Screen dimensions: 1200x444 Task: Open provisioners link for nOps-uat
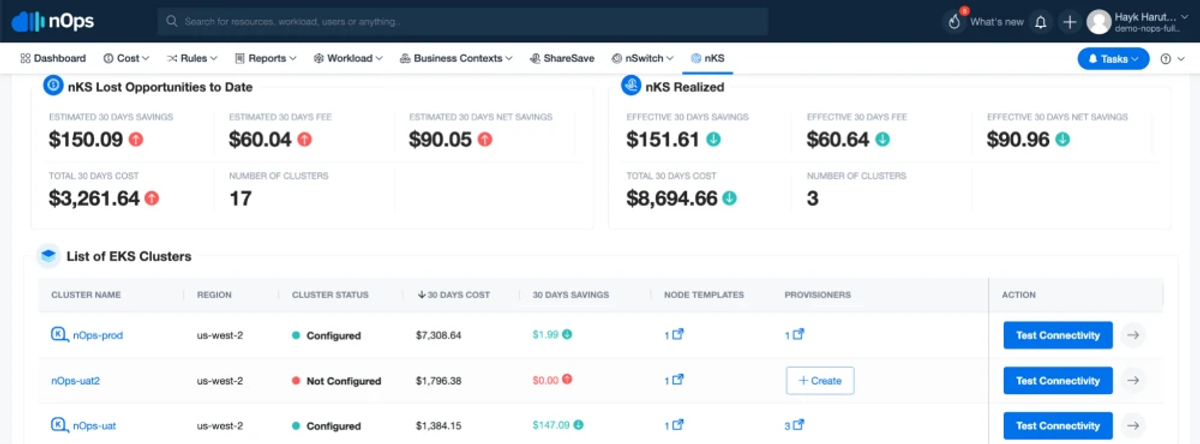point(794,425)
